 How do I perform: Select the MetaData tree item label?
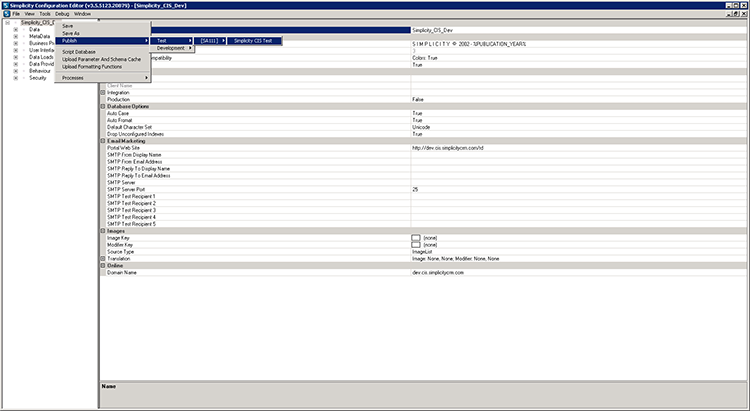tap(39, 36)
